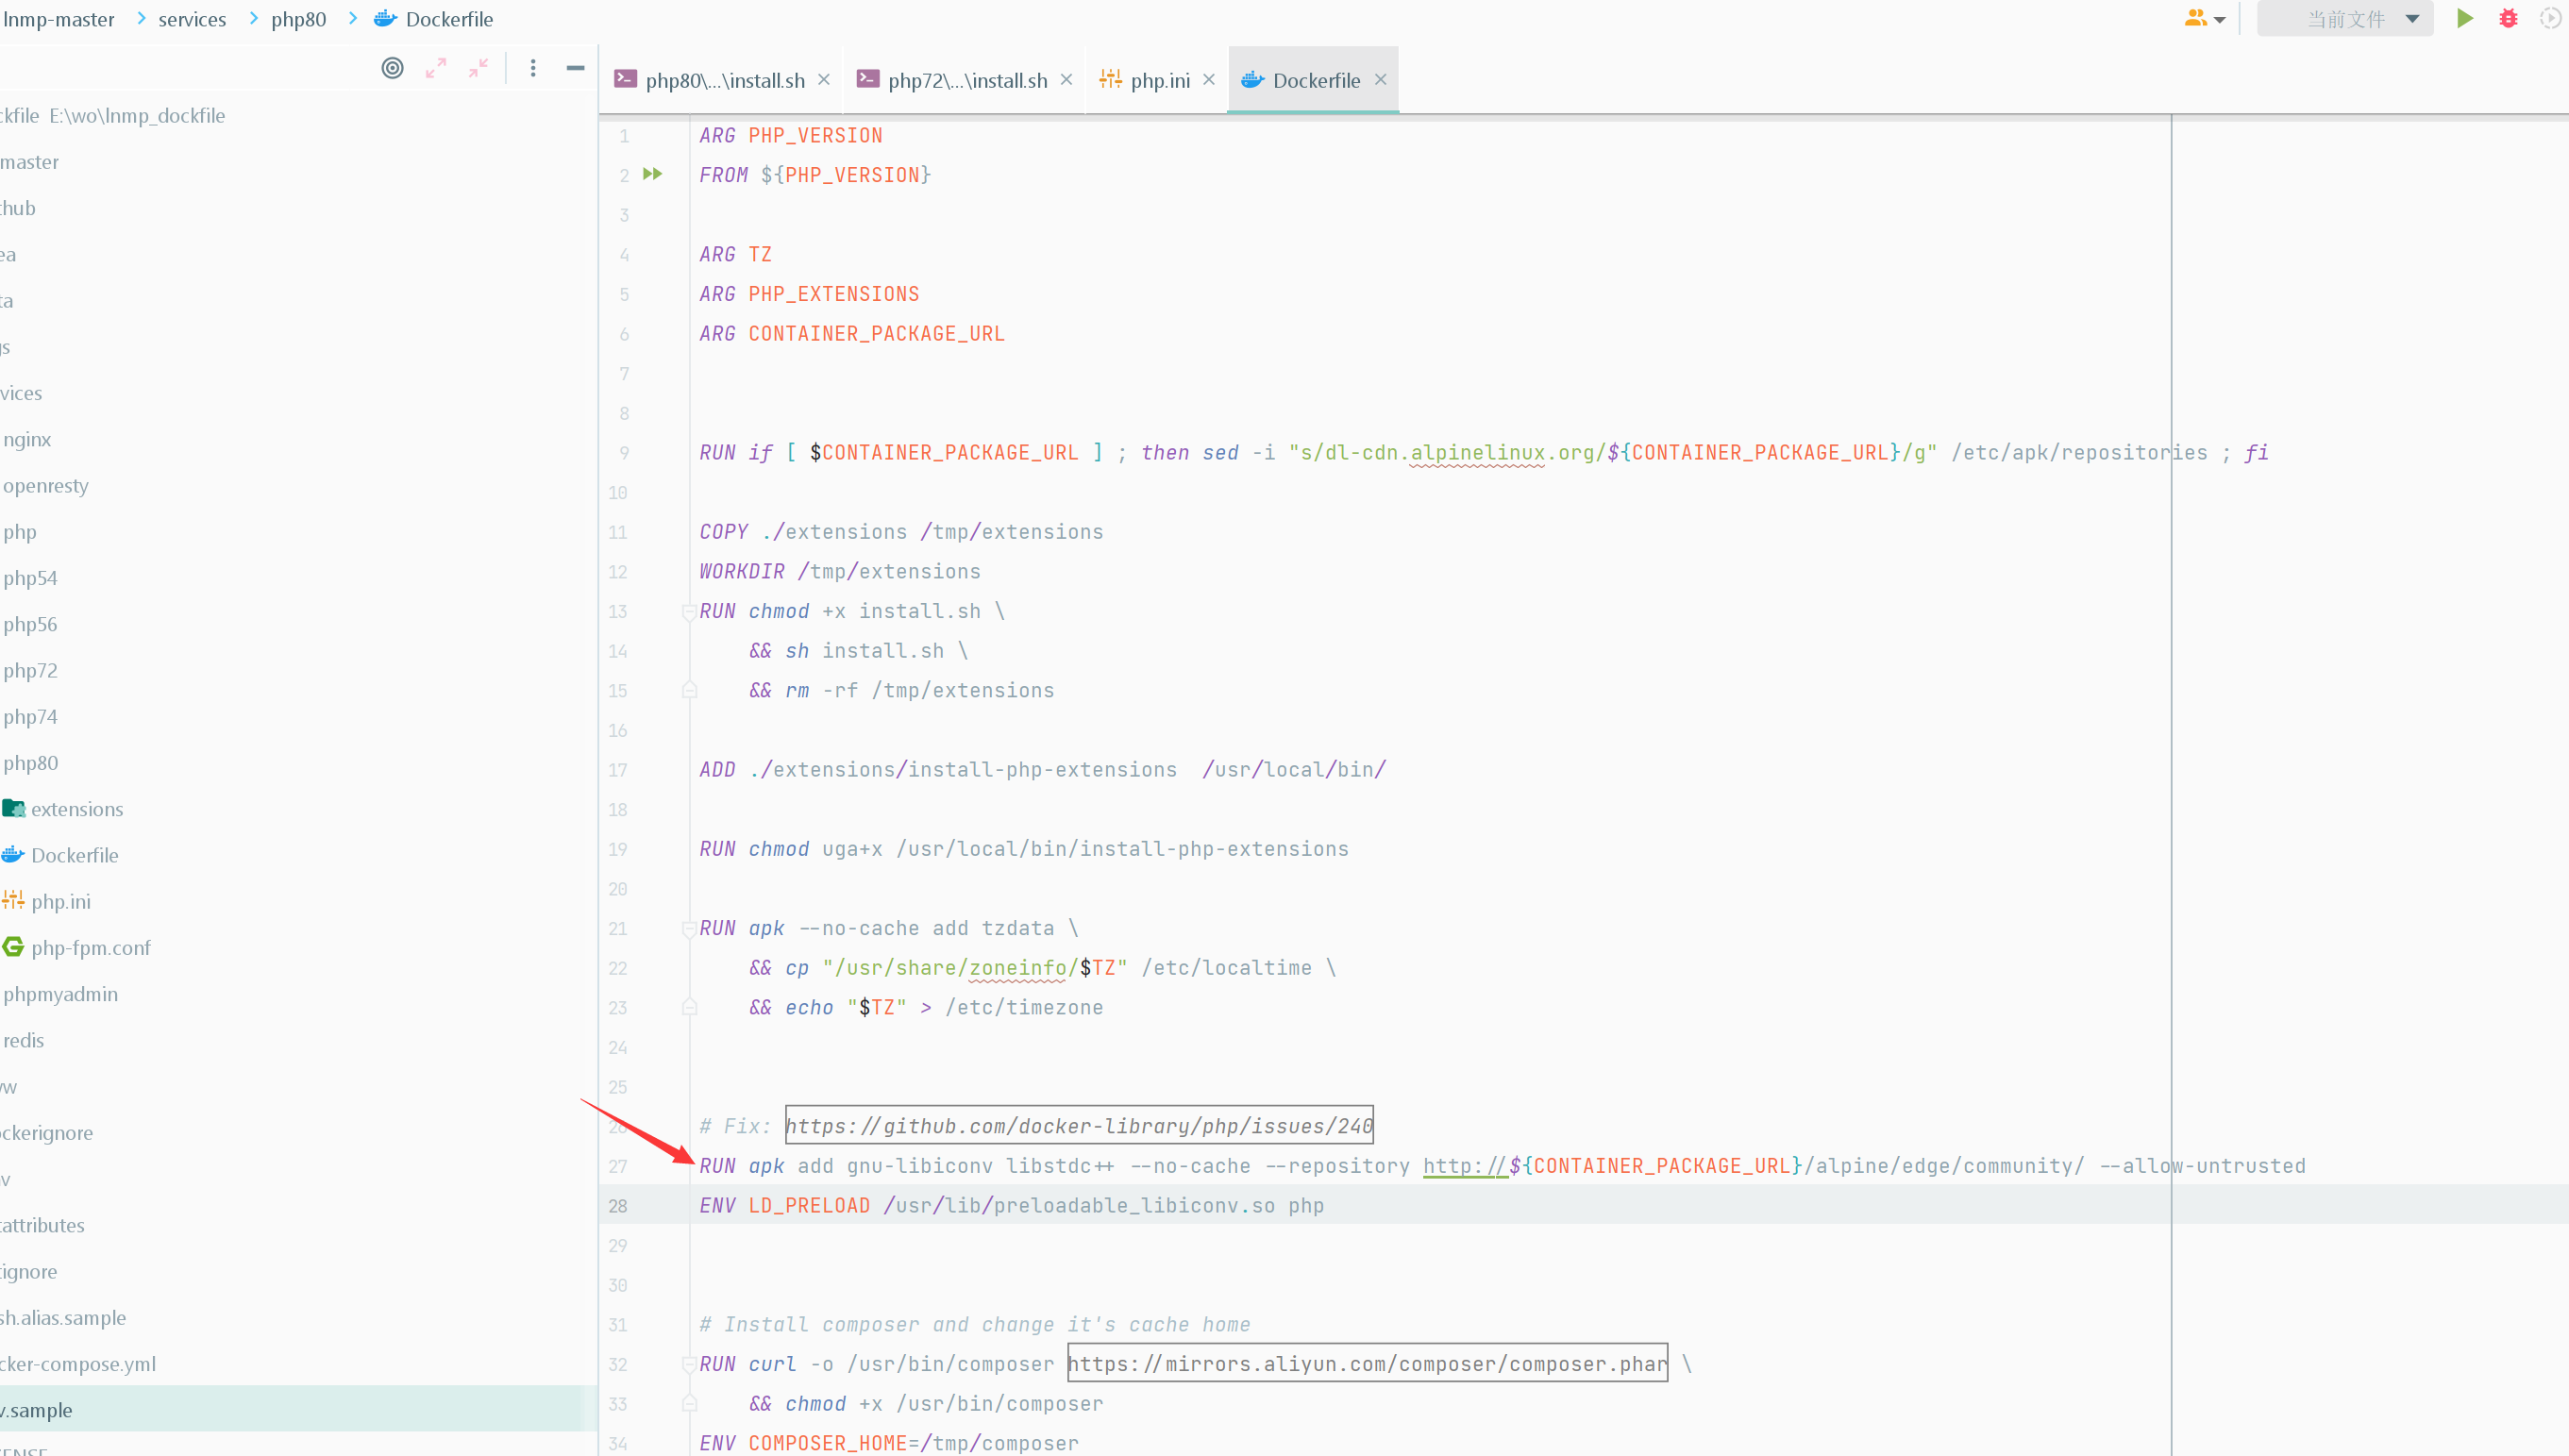Click the Collapse All icon in project panel
The height and width of the screenshot is (1456, 2569).
click(479, 68)
